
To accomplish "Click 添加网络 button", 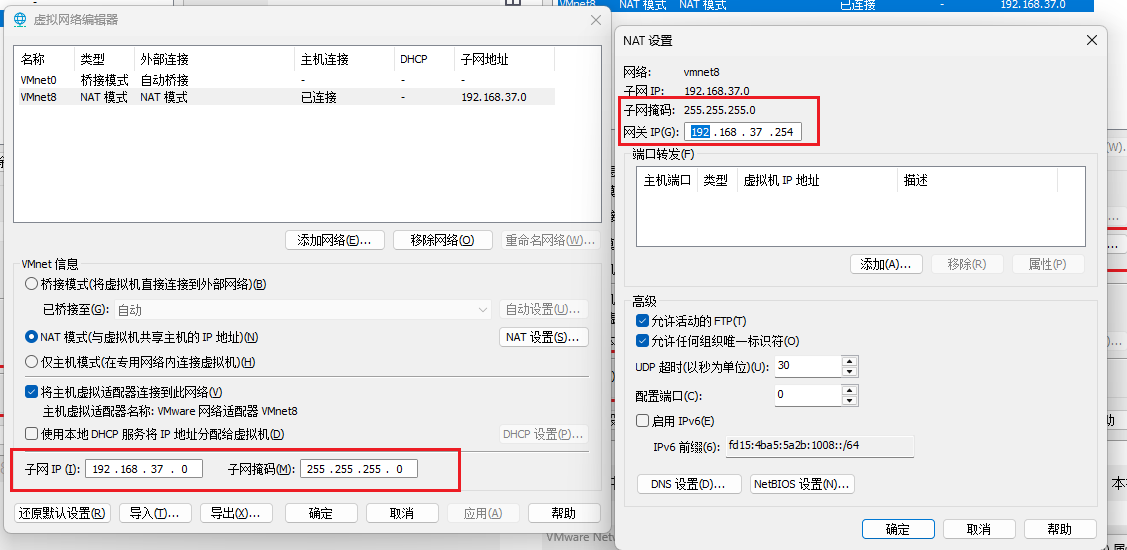I will coord(335,240).
